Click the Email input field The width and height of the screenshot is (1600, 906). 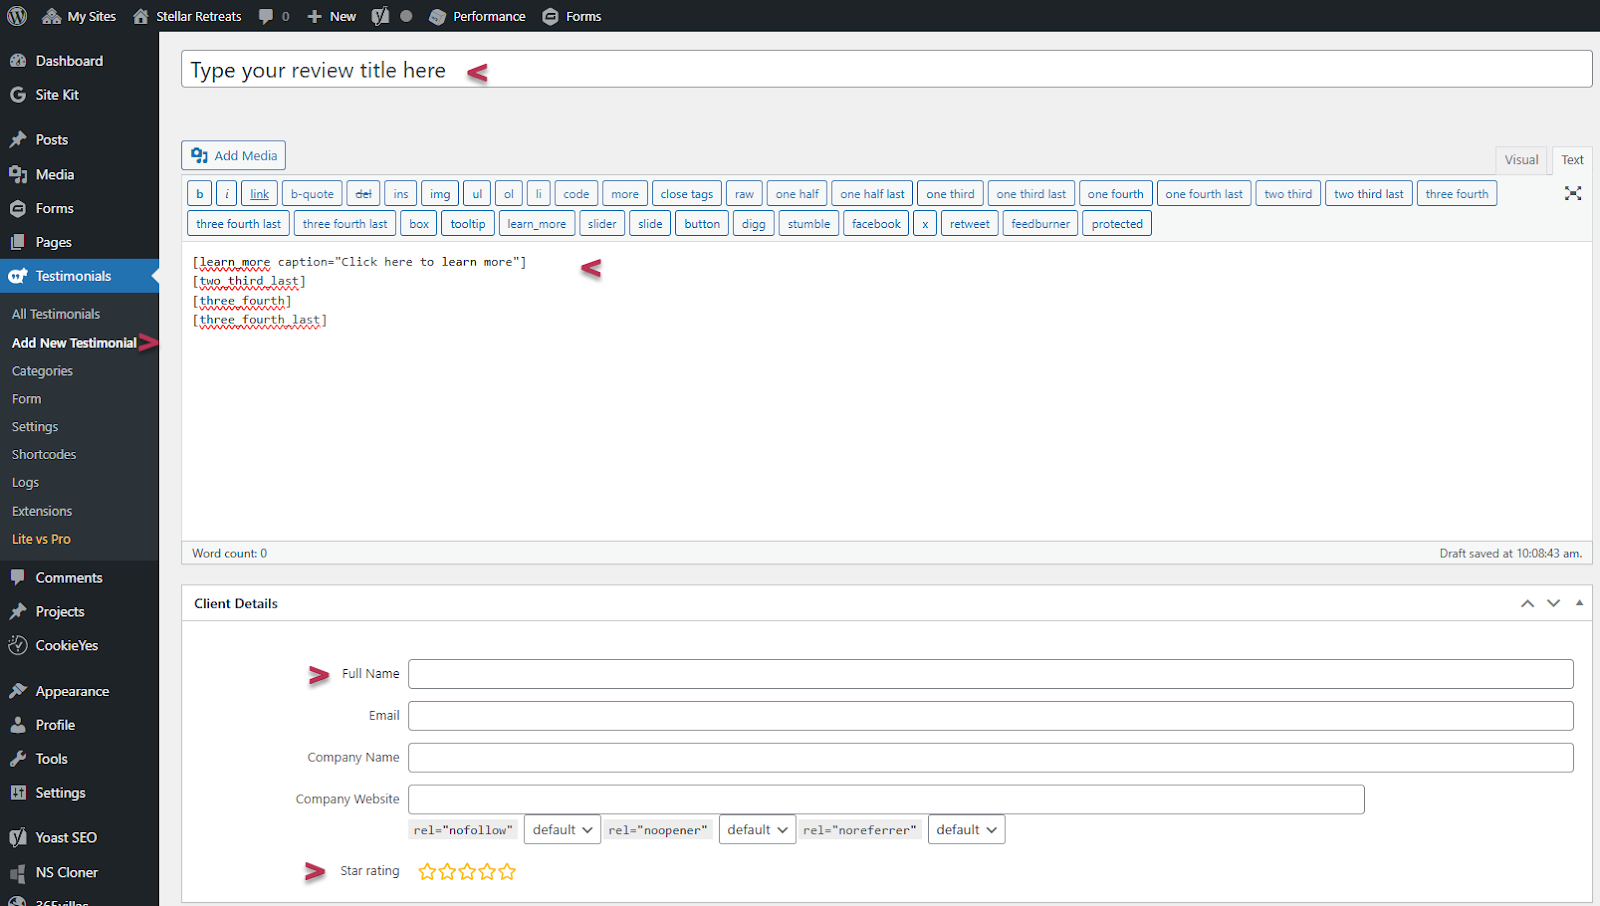coord(990,716)
